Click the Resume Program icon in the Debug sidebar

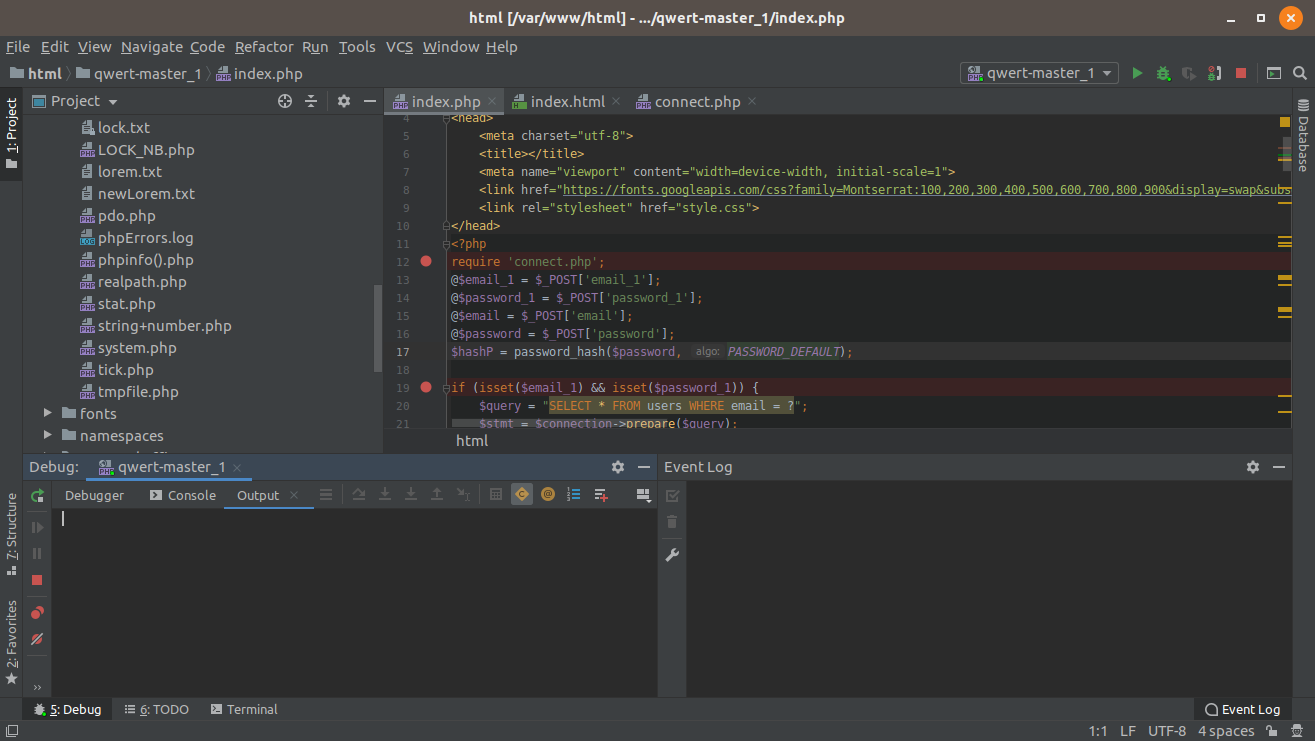click(37, 527)
